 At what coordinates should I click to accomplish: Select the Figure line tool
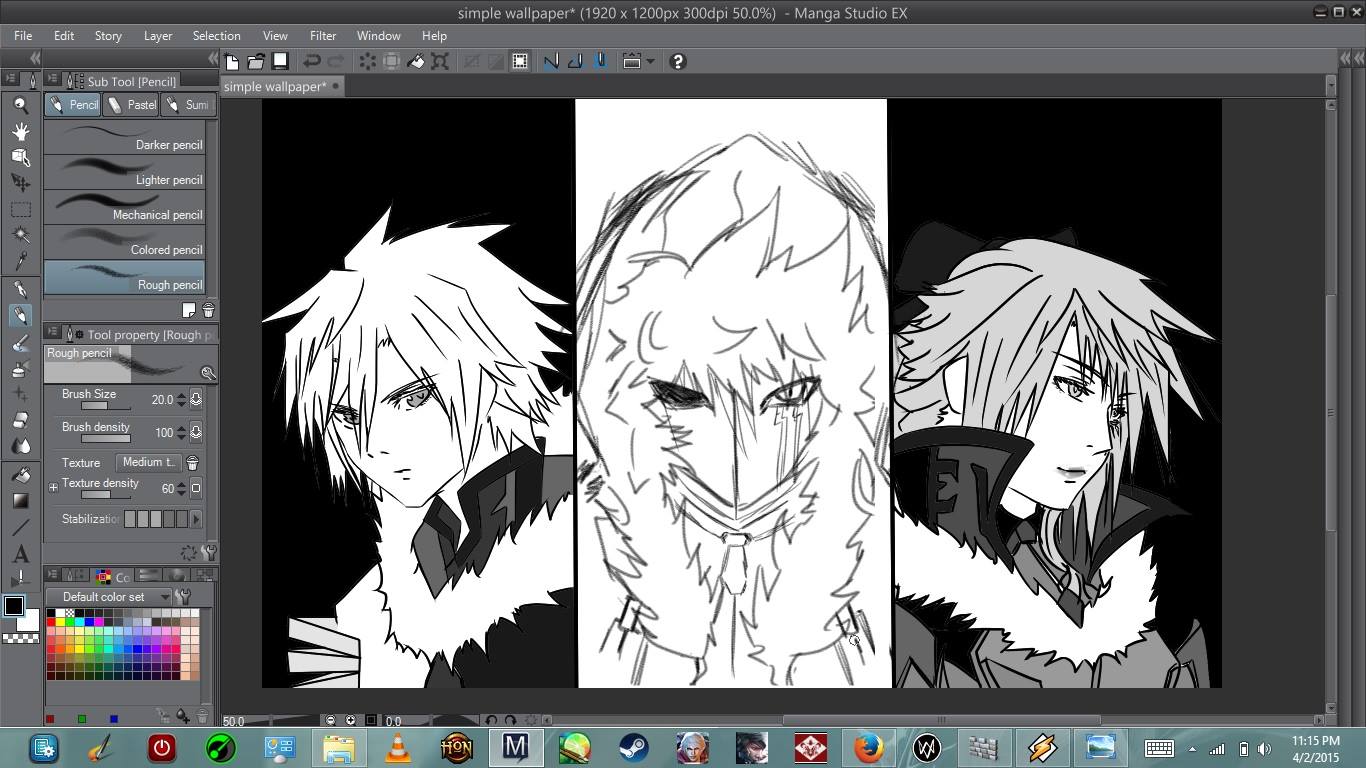click(x=20, y=527)
